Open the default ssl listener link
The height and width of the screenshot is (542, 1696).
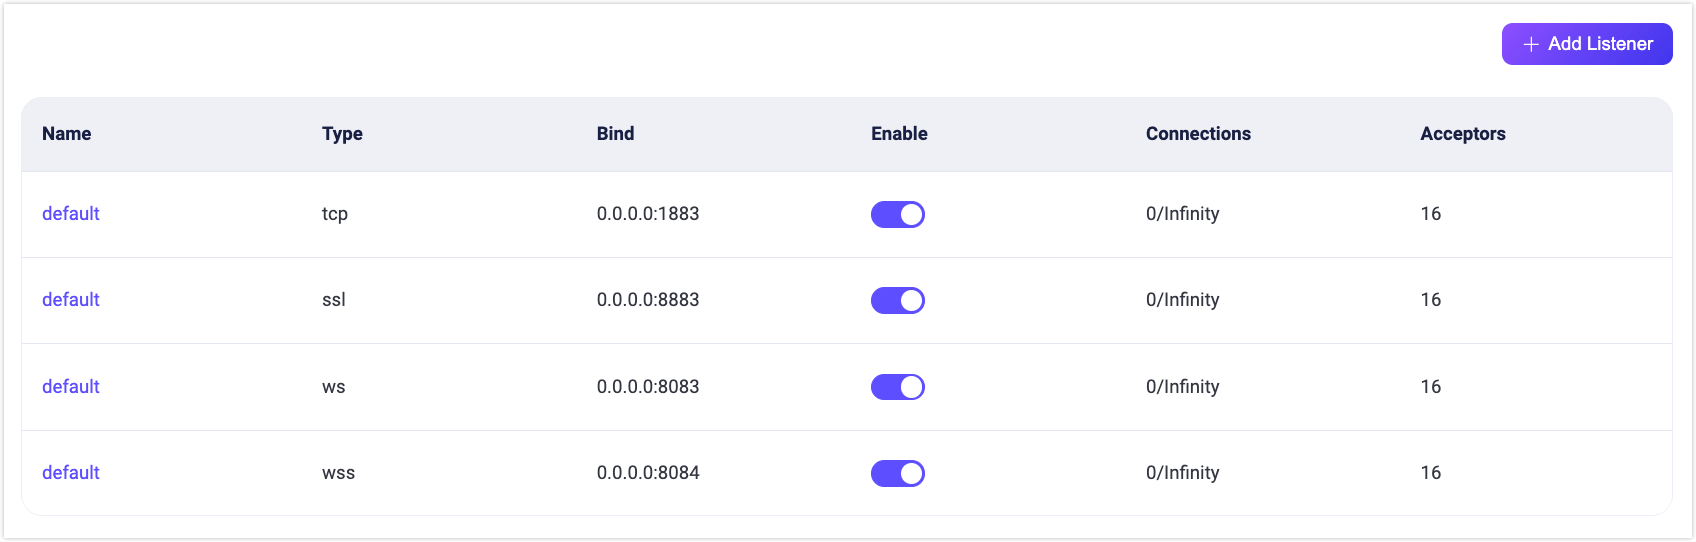click(x=71, y=300)
